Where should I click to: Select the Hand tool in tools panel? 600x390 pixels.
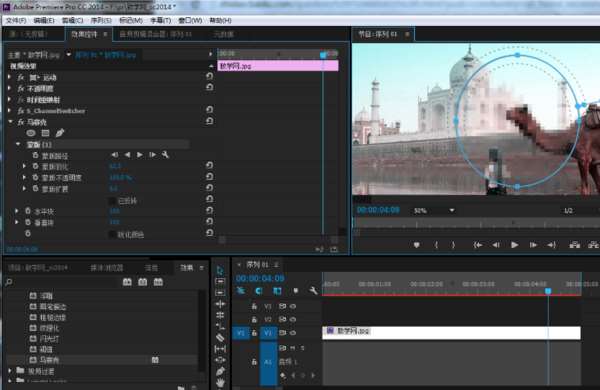point(220,382)
